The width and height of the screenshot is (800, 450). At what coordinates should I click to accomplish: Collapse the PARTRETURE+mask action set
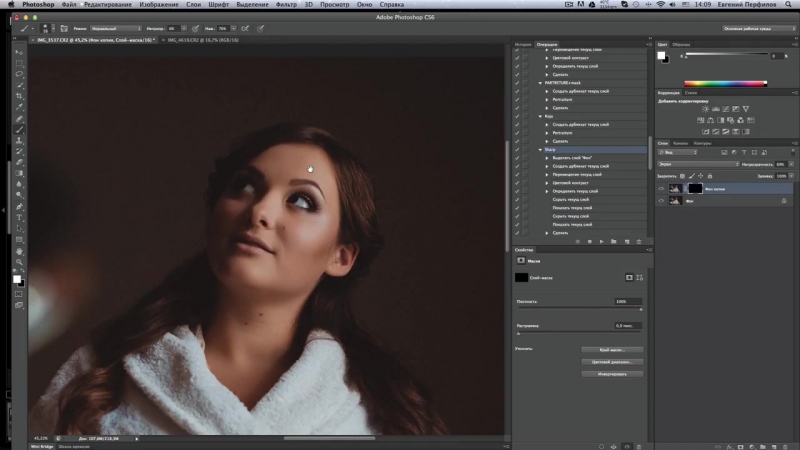click(x=541, y=83)
